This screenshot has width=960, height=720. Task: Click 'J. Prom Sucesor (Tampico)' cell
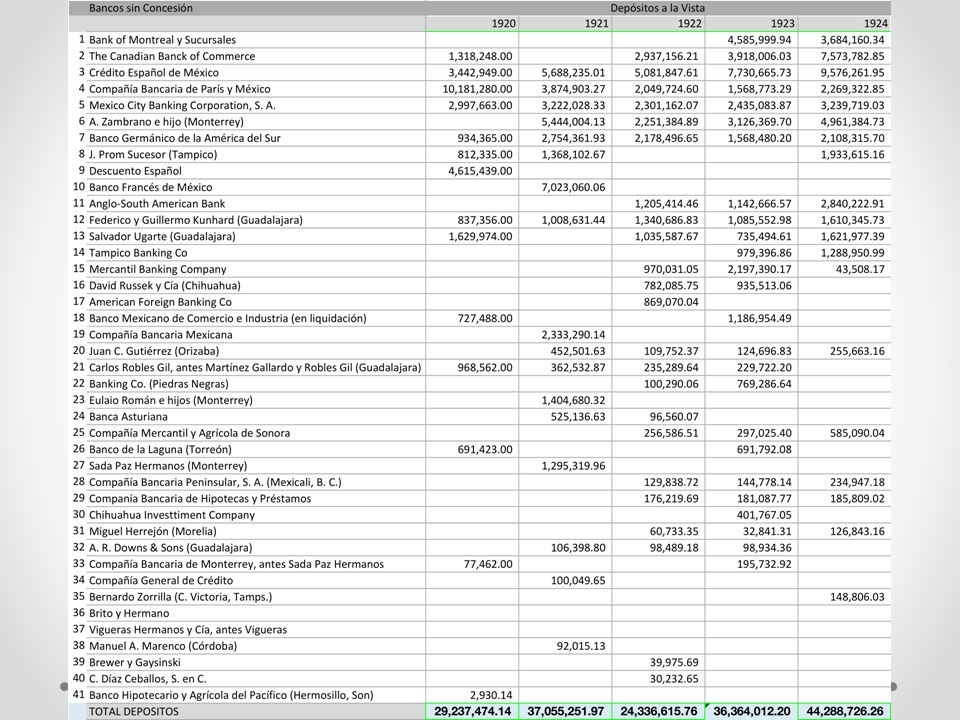256,154
